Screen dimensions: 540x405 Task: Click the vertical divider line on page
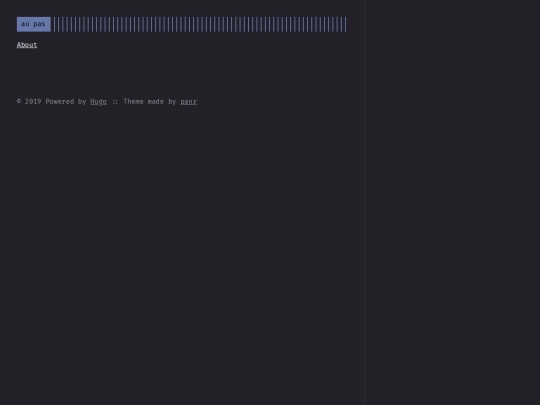(x=365, y=202)
